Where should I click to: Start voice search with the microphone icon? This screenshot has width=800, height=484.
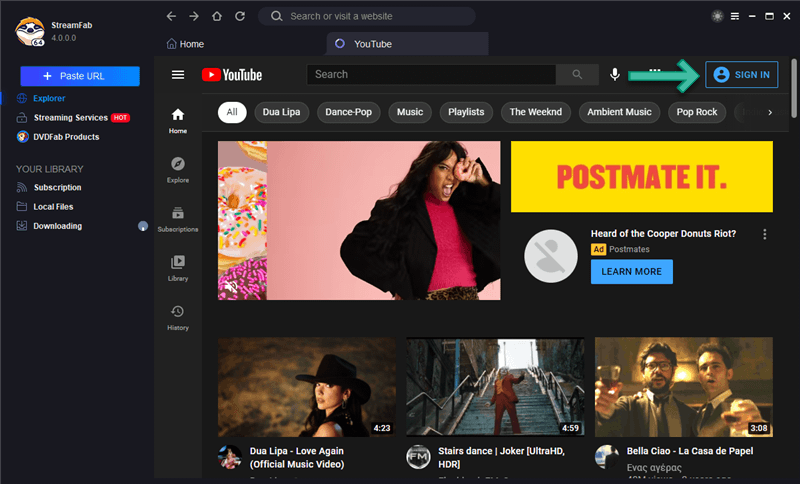(x=615, y=74)
